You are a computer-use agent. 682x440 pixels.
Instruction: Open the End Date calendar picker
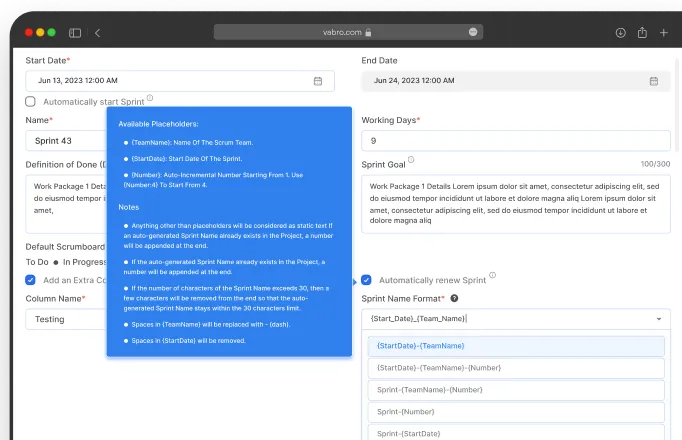point(653,81)
